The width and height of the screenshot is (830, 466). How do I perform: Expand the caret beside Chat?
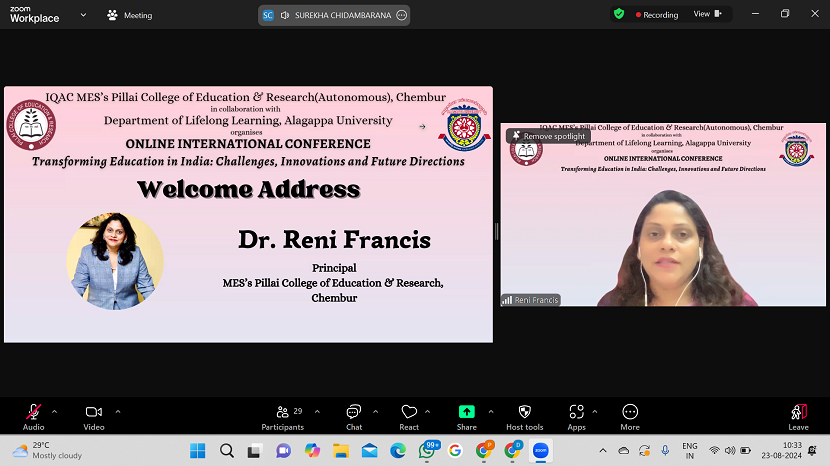click(375, 411)
